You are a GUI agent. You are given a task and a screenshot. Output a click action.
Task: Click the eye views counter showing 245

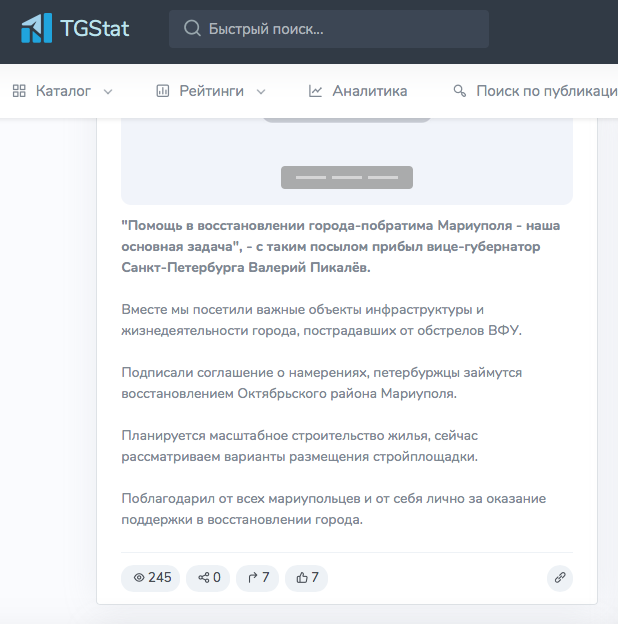click(x=151, y=577)
